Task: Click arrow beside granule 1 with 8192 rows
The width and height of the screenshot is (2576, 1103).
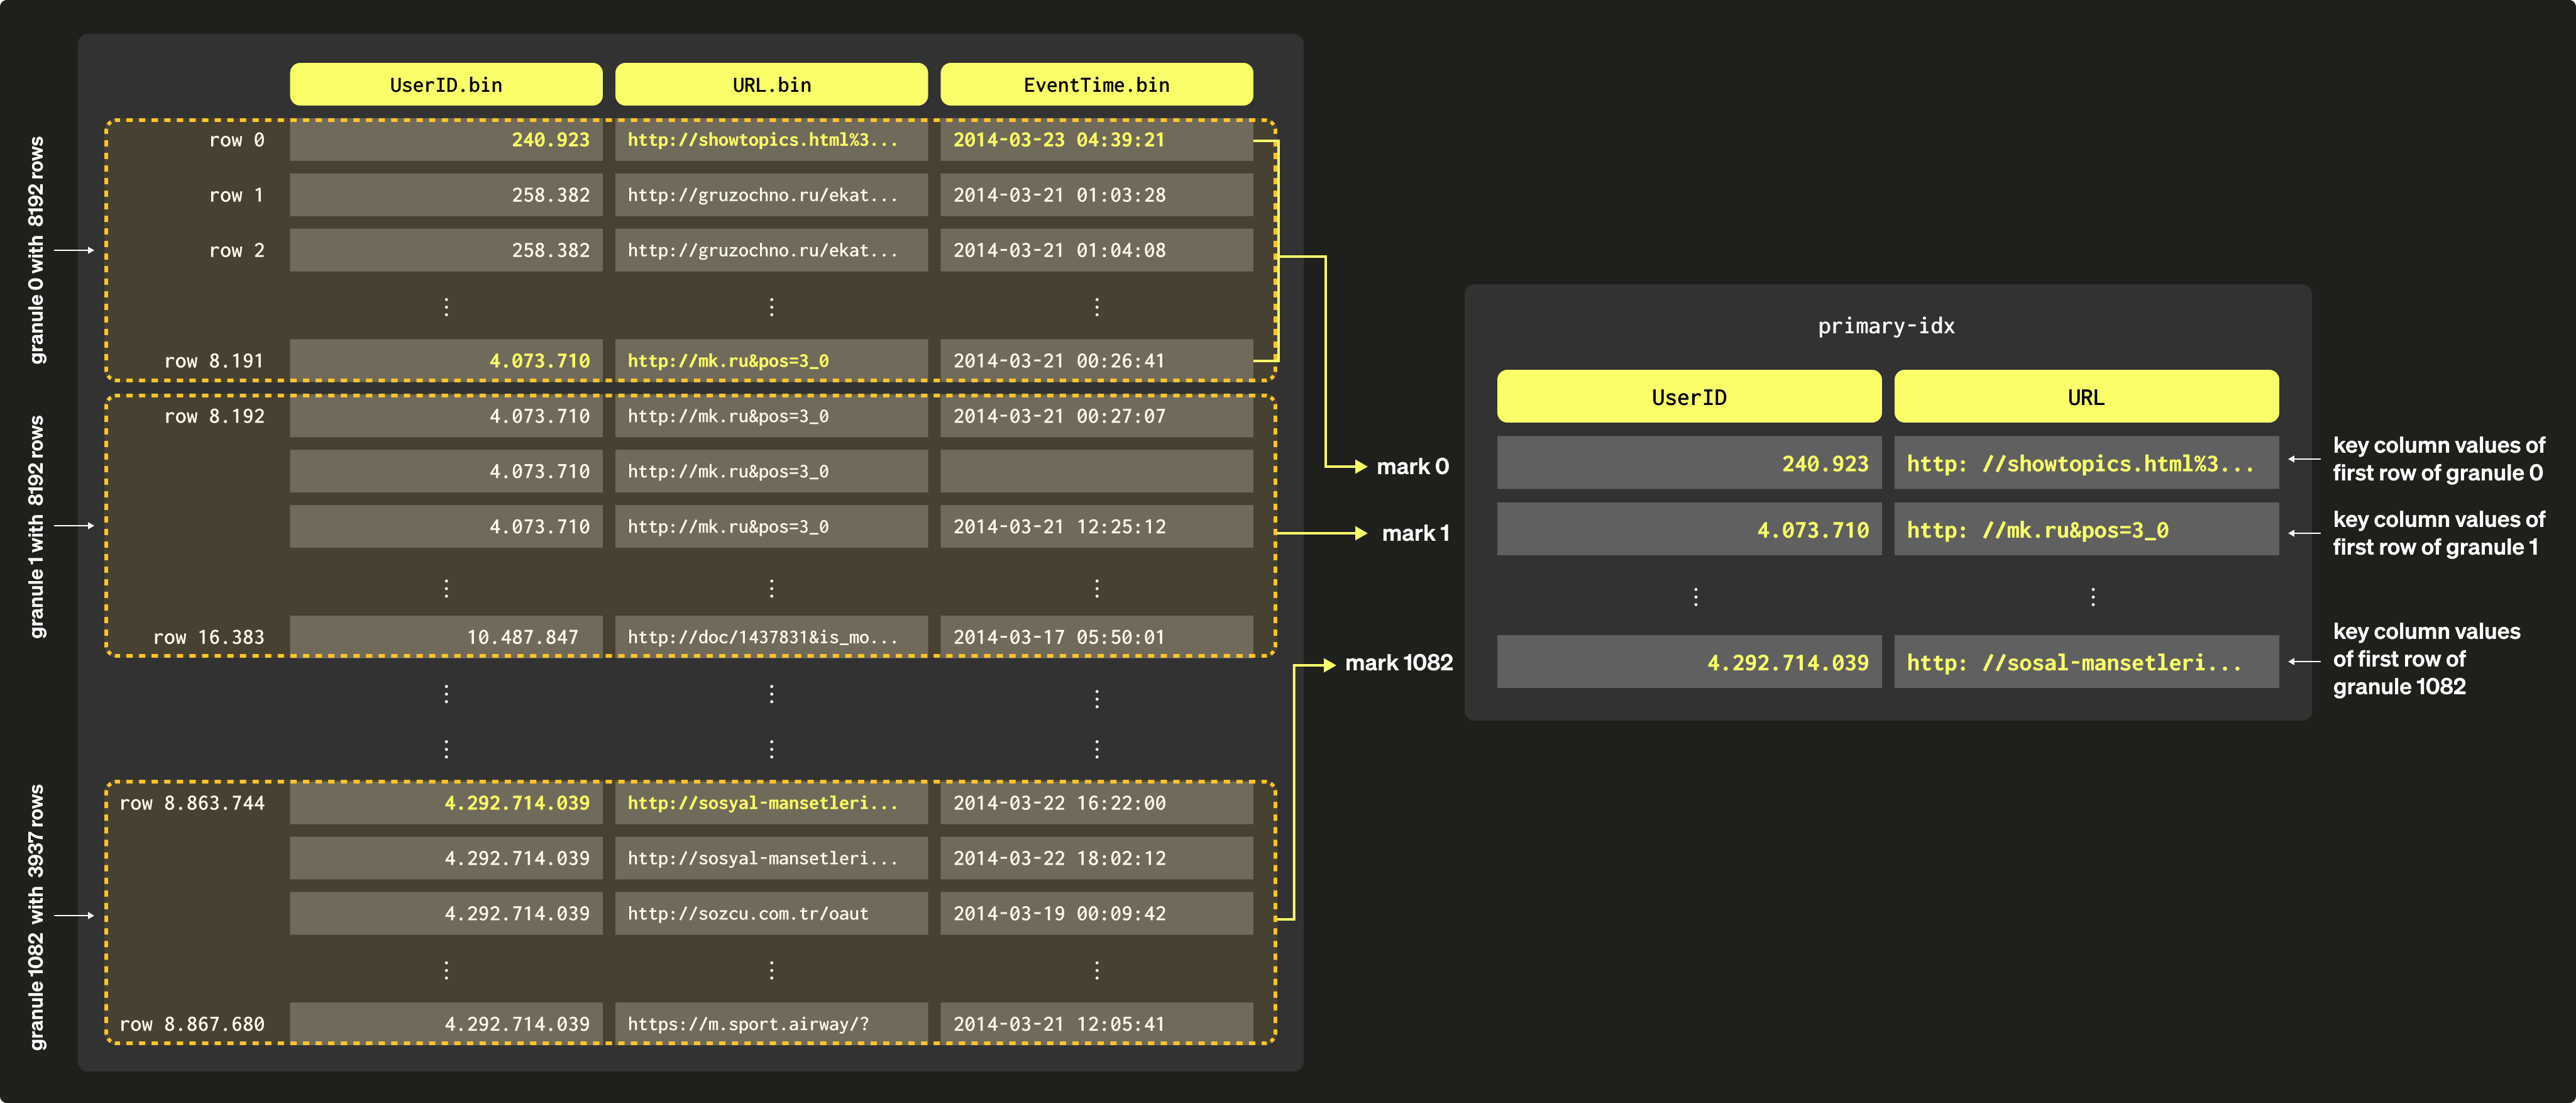Action: click(x=74, y=525)
